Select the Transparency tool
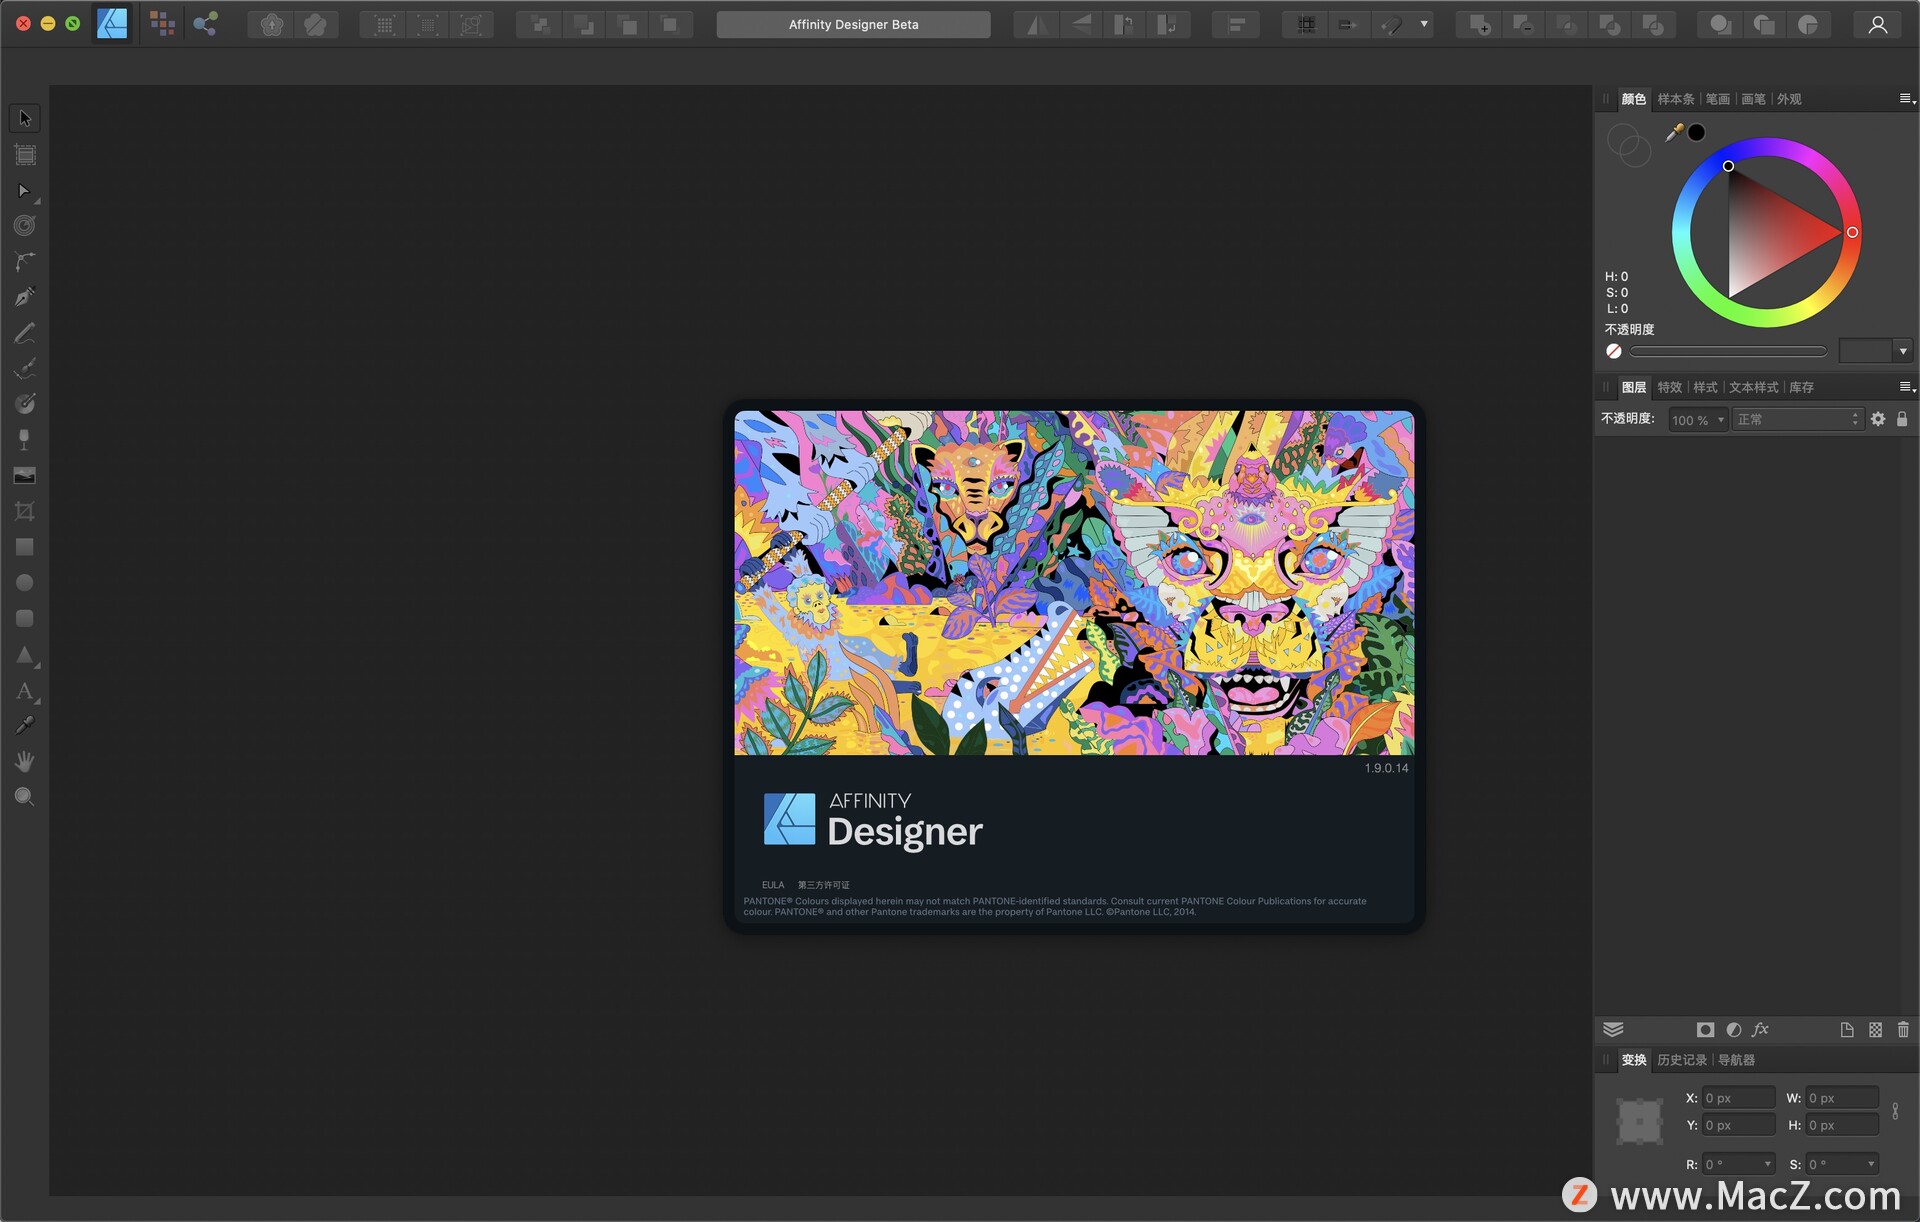The image size is (1920, 1222). pos(25,440)
